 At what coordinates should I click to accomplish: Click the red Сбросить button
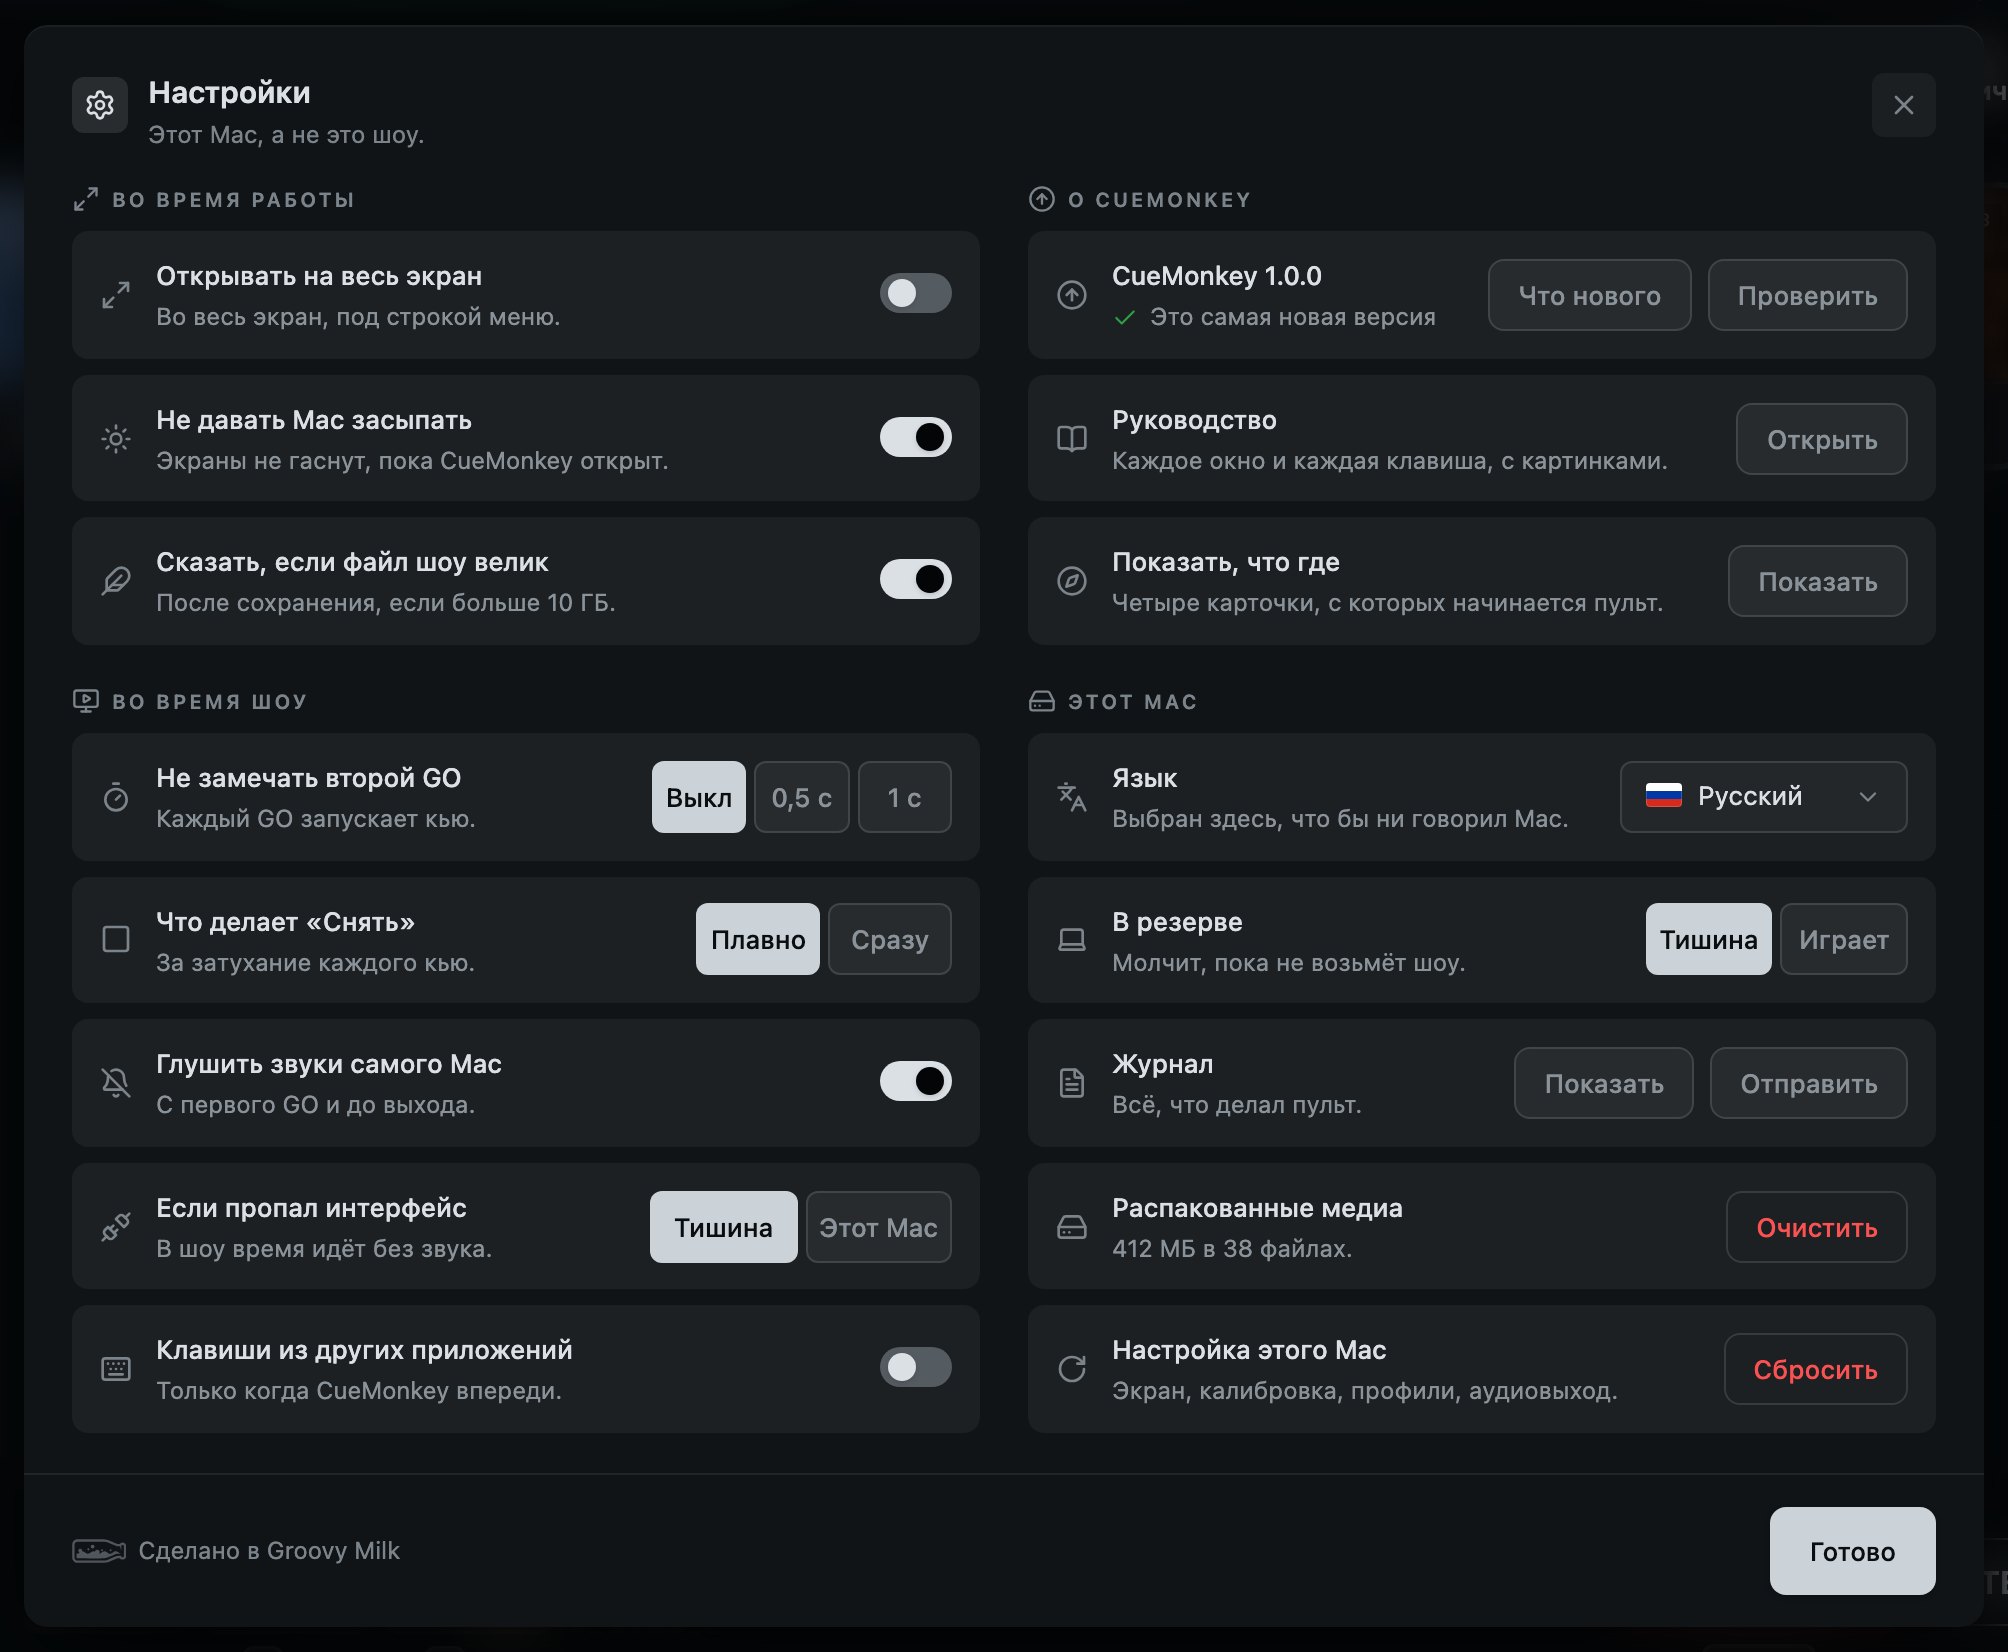coord(1816,1369)
